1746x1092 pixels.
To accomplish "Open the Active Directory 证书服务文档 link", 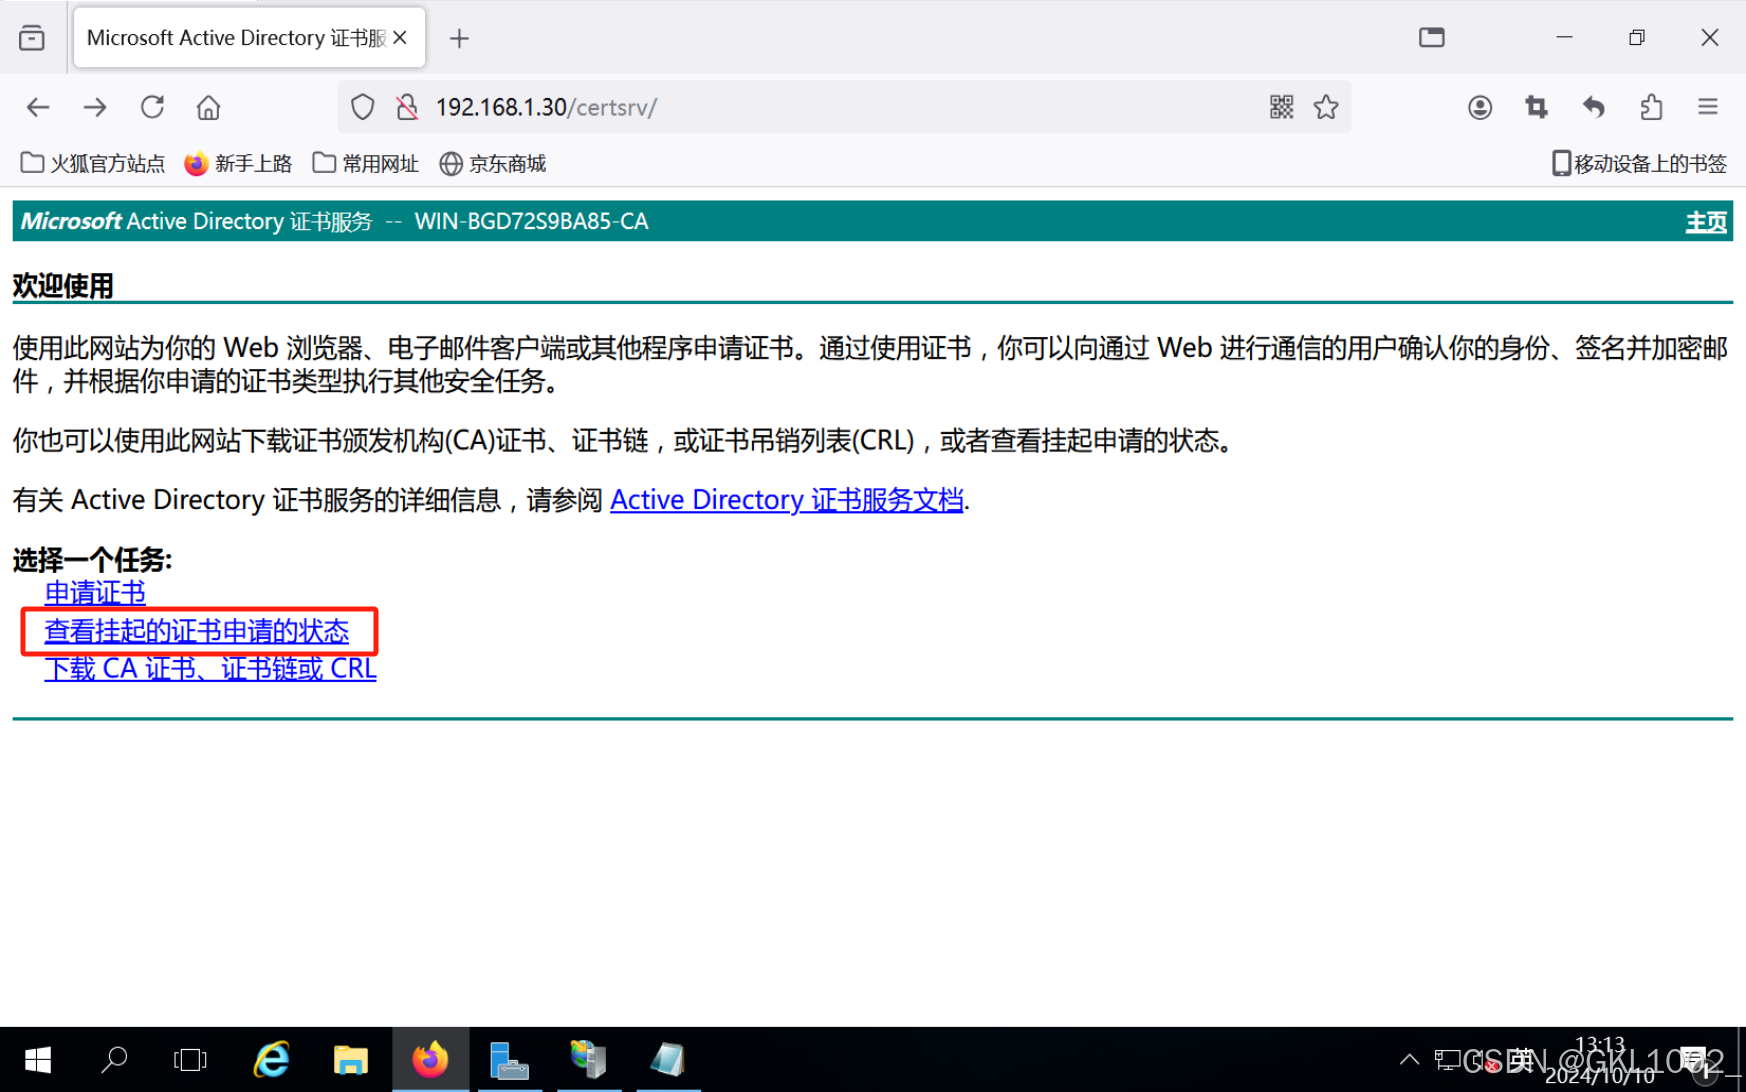I will click(787, 499).
